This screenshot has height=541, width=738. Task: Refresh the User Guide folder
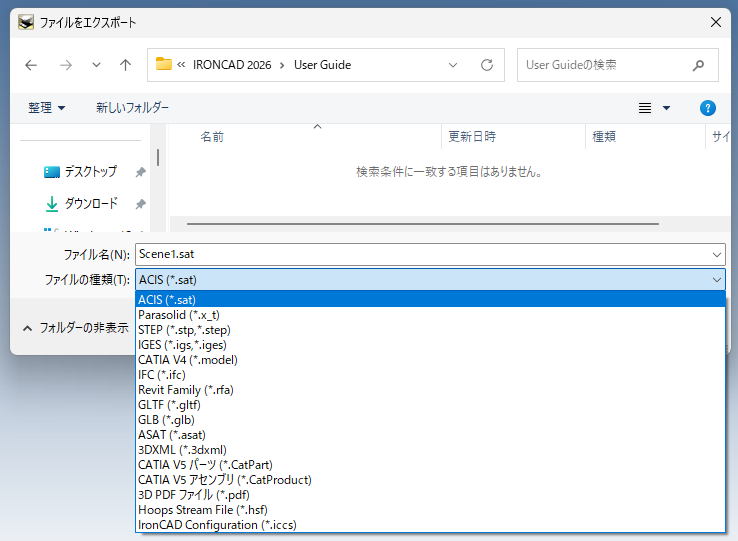coord(487,65)
